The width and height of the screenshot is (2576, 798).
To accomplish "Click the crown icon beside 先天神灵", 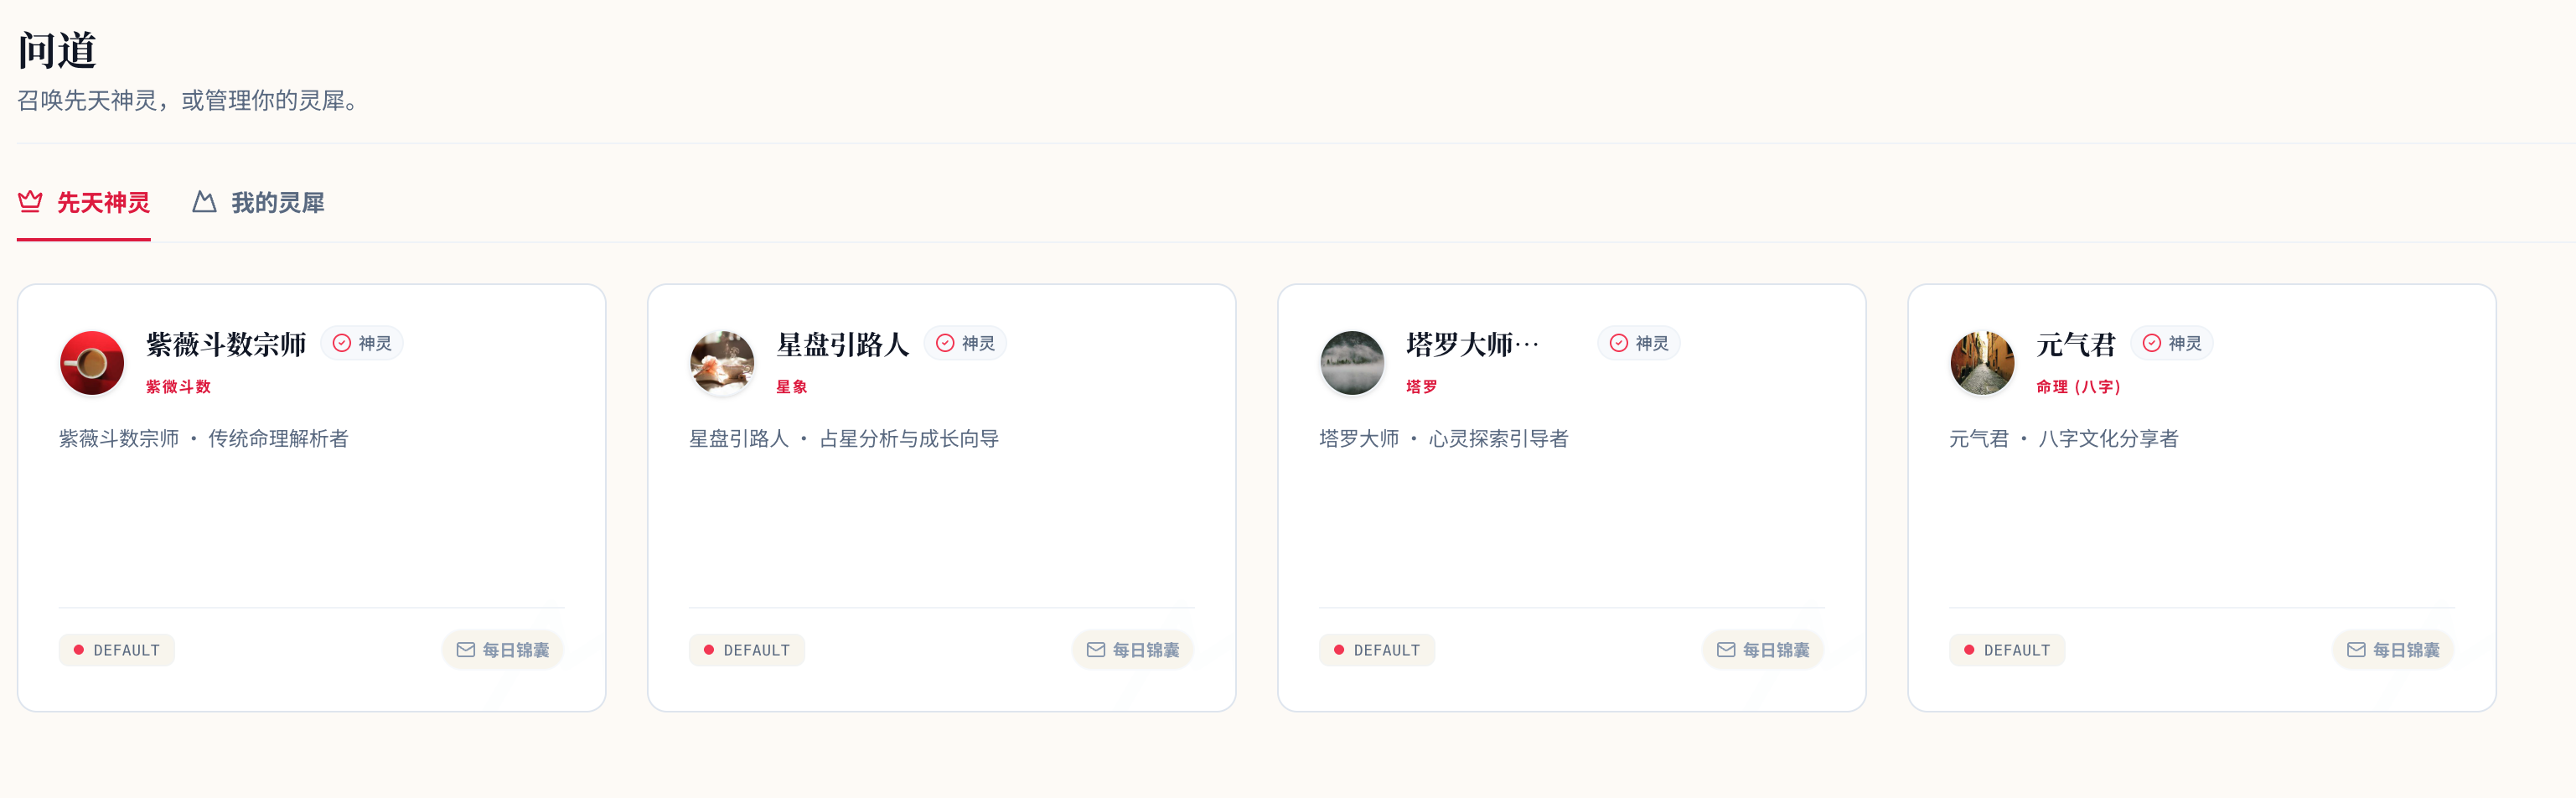I will (x=30, y=202).
